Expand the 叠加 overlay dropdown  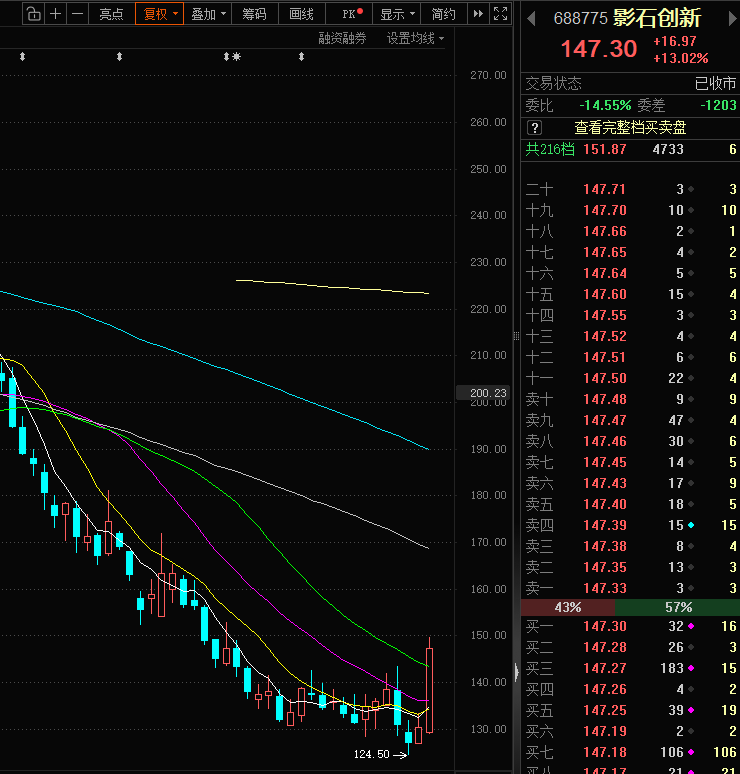[x=208, y=14]
